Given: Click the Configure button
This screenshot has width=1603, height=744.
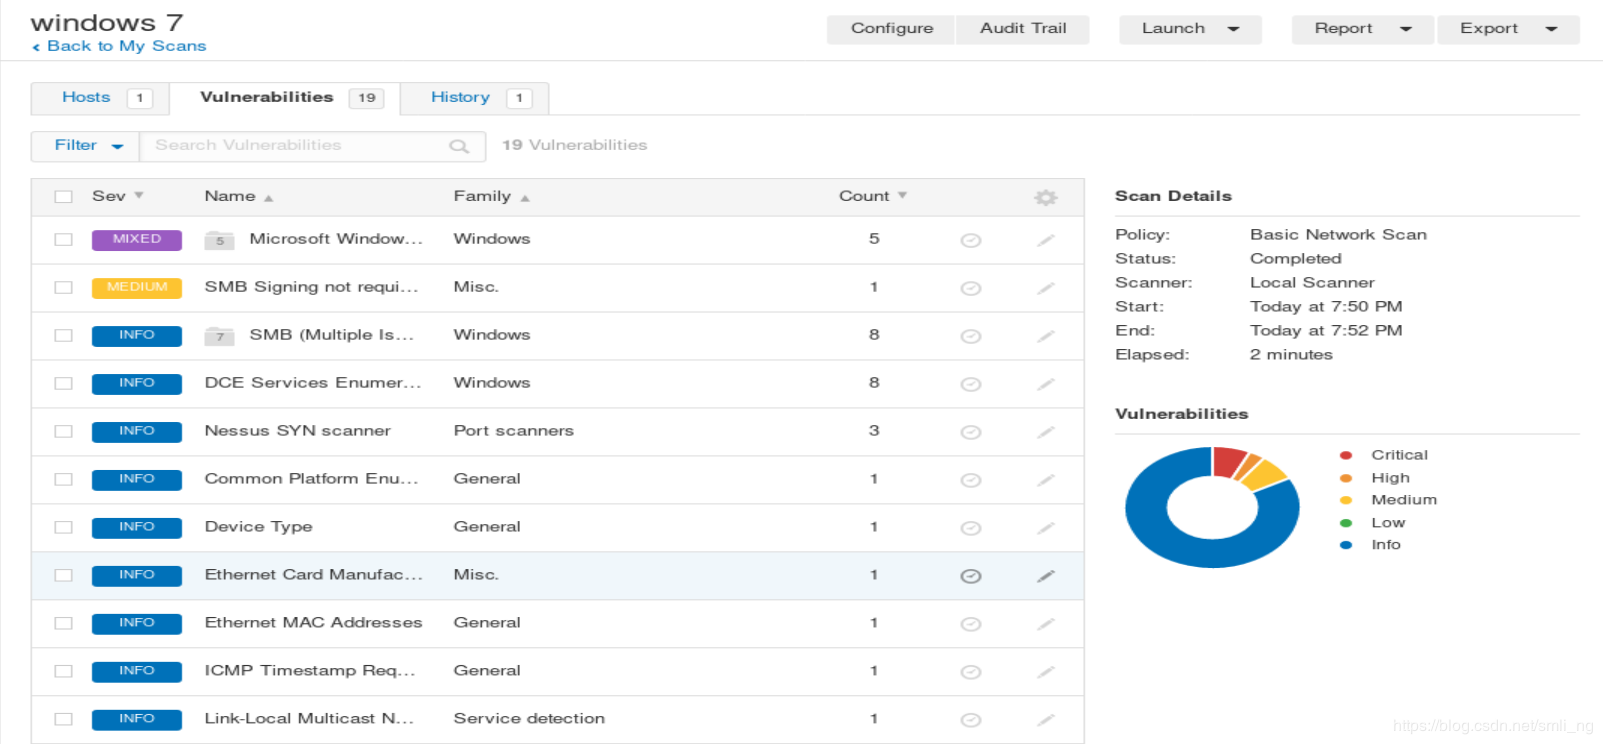Looking at the screenshot, I should [891, 29].
